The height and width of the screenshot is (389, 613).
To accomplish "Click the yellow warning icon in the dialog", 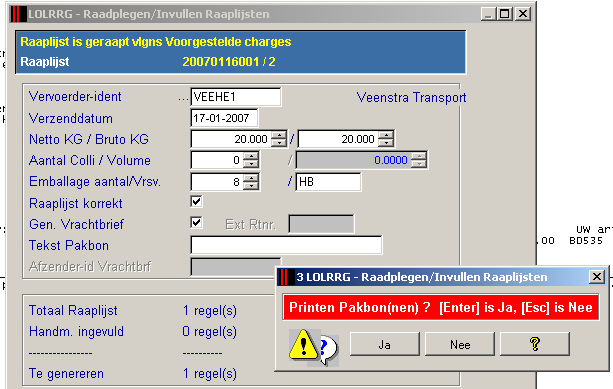I will coord(303,344).
